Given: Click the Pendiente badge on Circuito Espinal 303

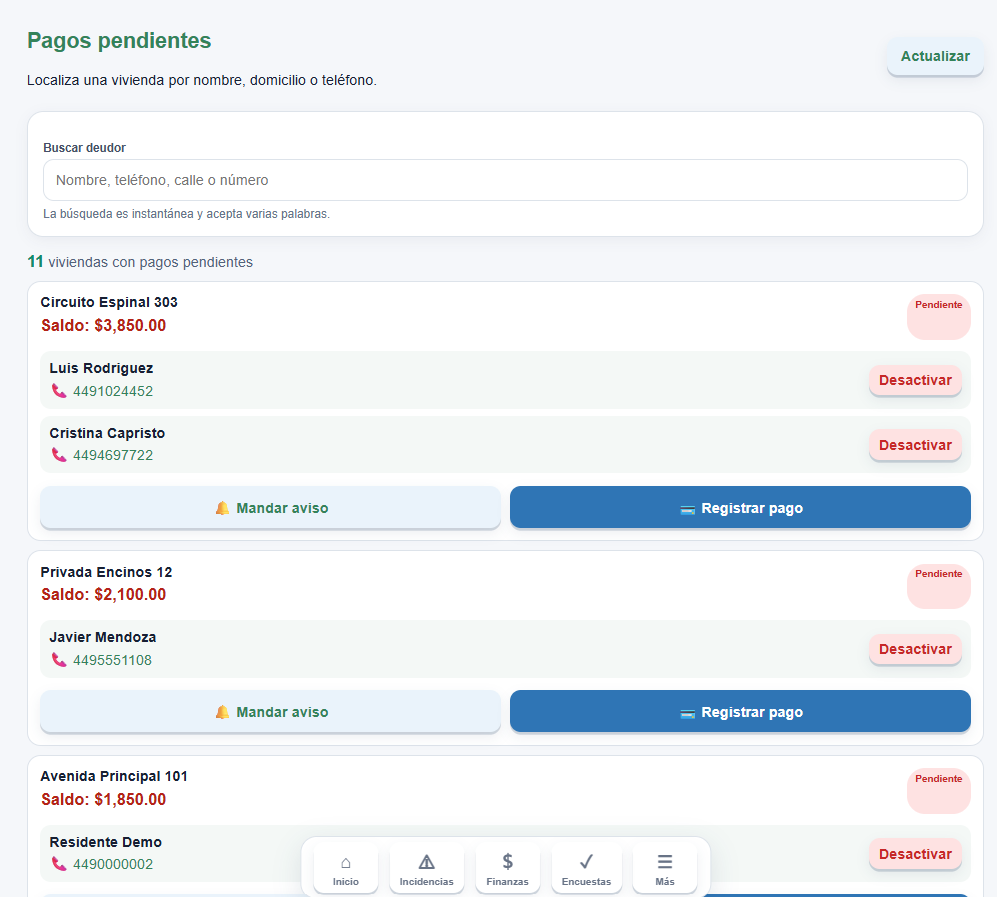Looking at the screenshot, I should coord(939,317).
